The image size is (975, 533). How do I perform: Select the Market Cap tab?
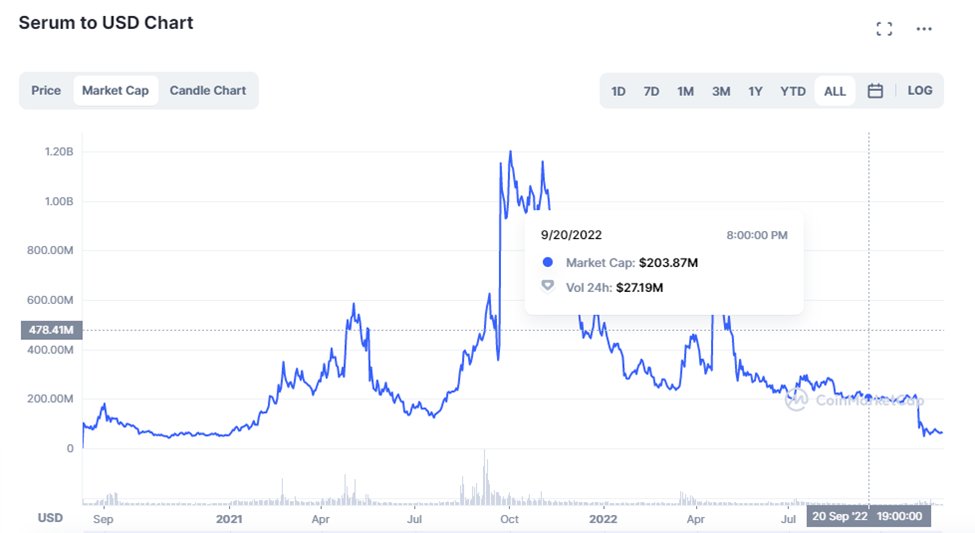tap(116, 90)
